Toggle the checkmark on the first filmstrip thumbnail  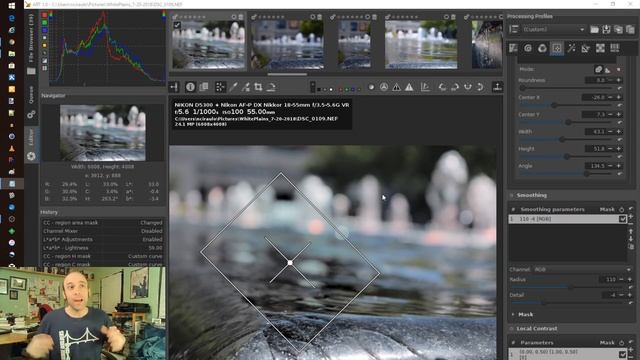coord(177,25)
